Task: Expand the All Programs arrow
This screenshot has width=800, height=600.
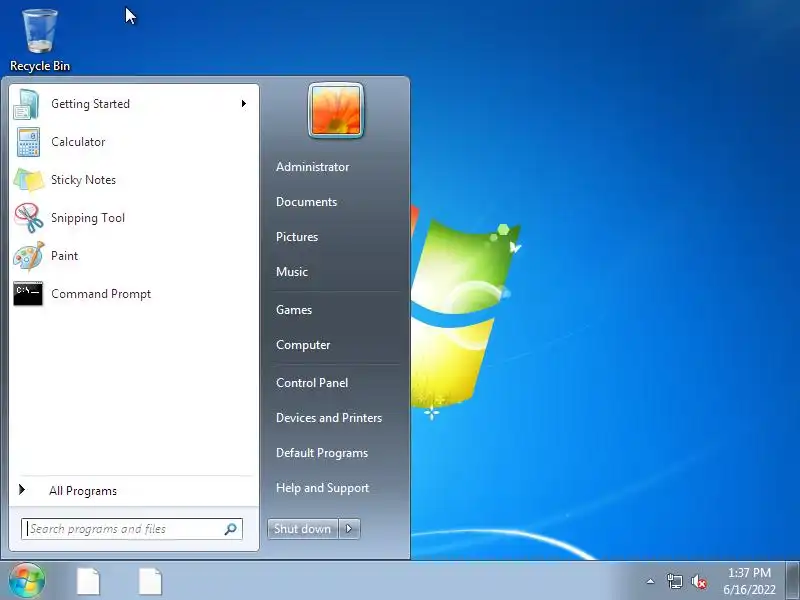Action: pos(21,490)
